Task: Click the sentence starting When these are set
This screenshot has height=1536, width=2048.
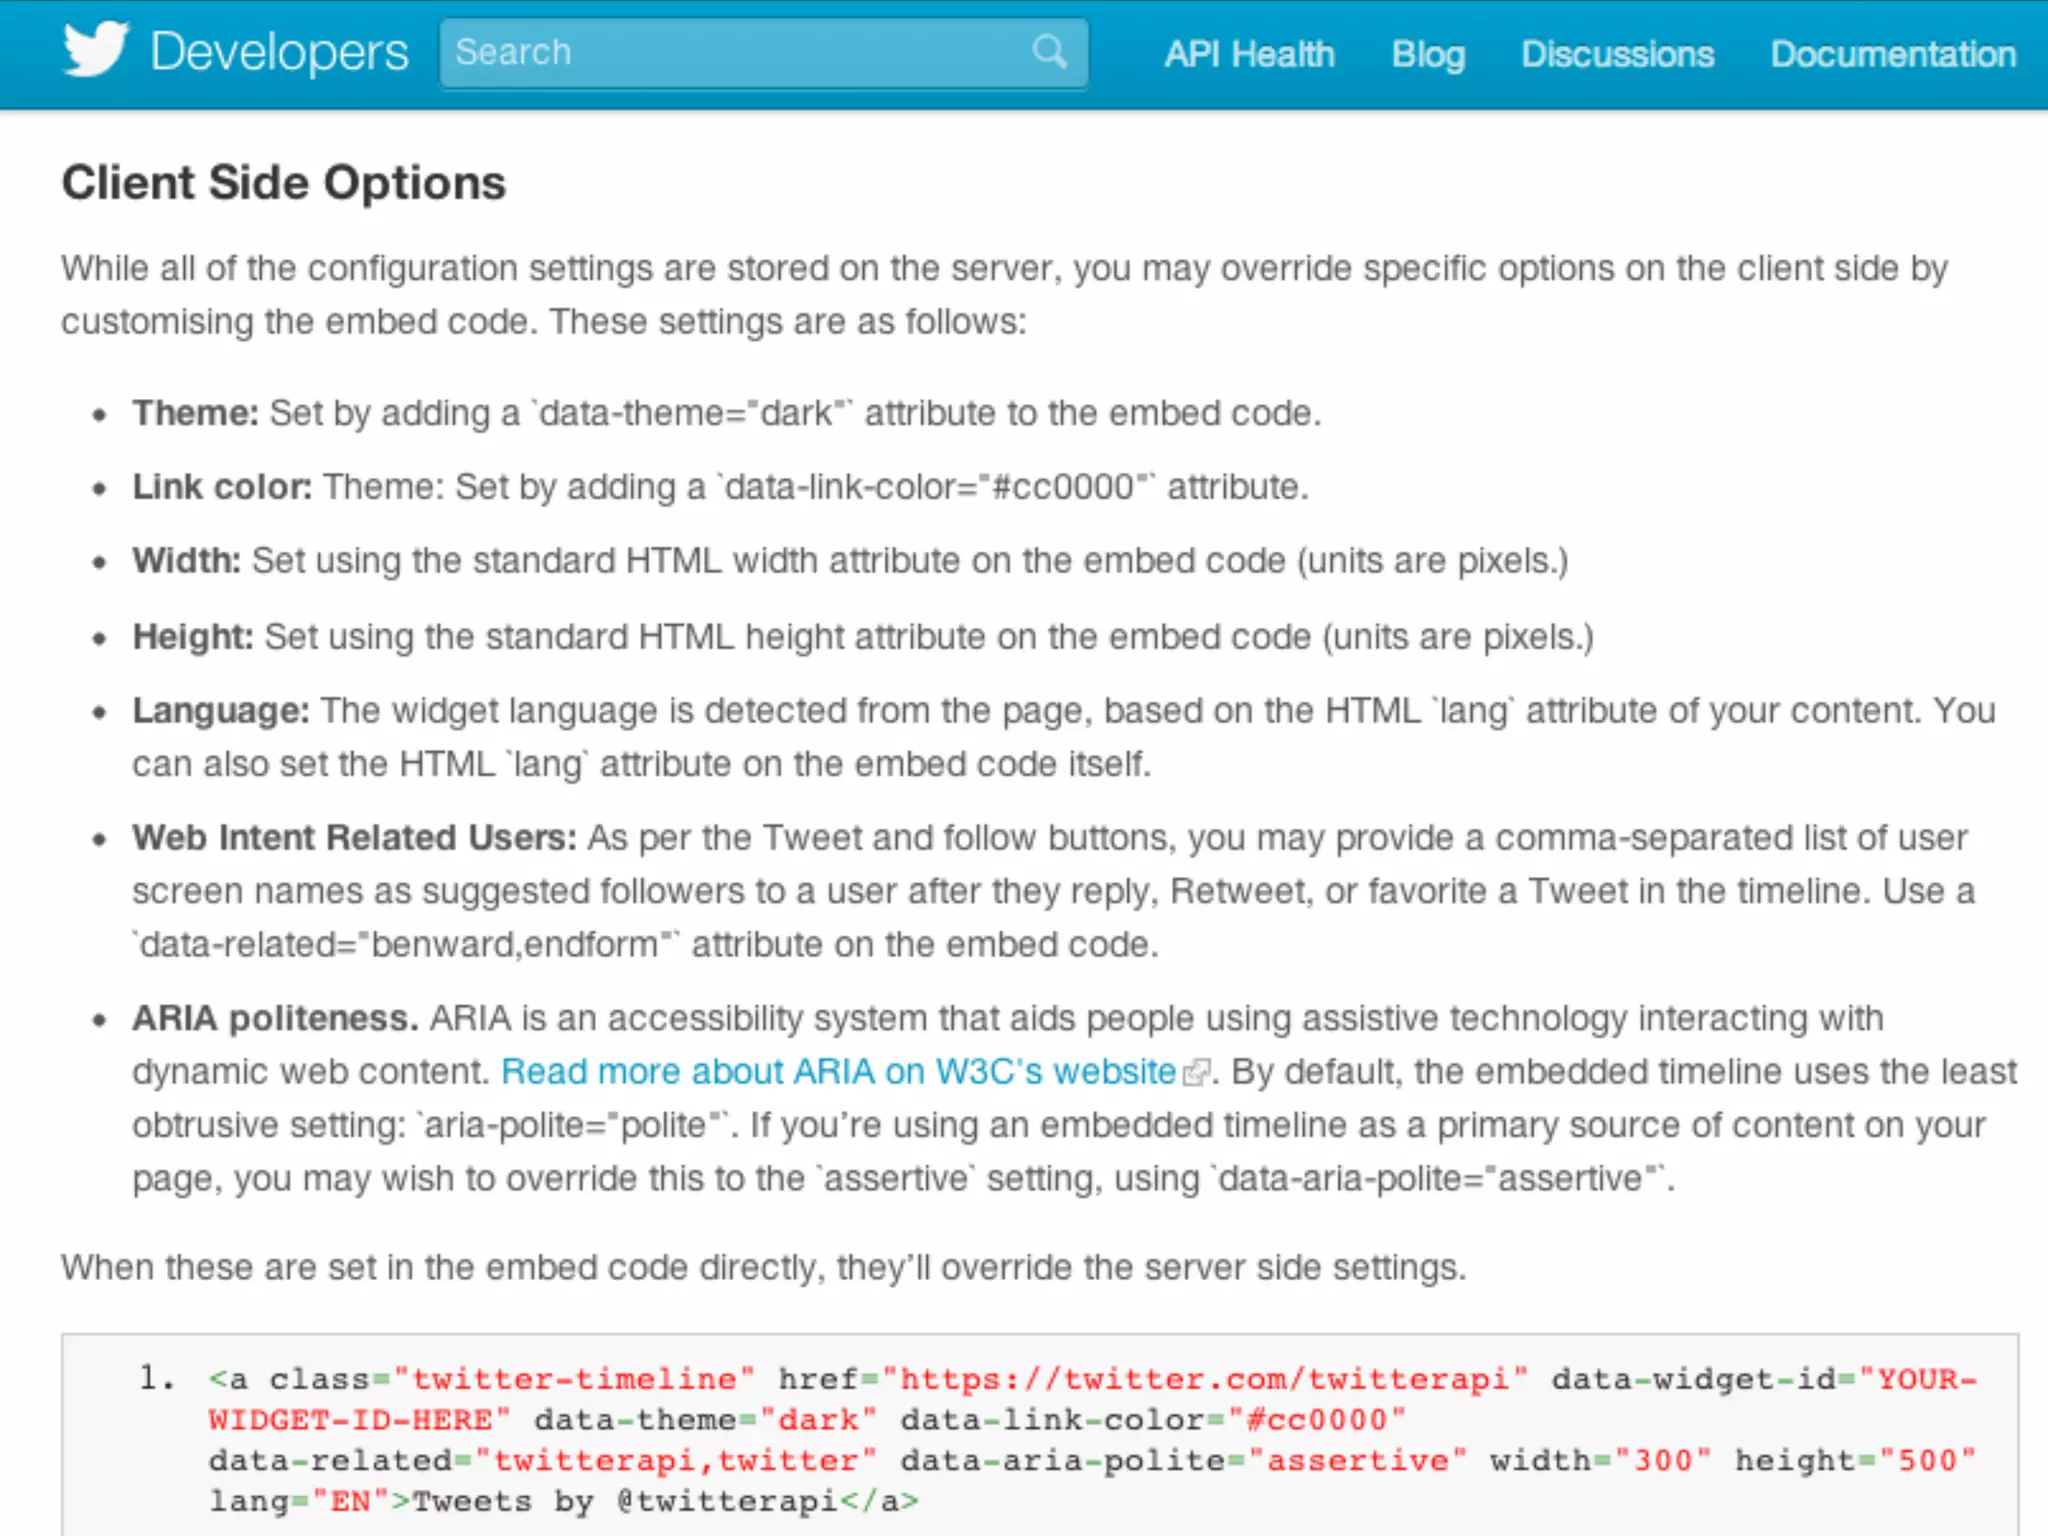Action: point(764,1268)
